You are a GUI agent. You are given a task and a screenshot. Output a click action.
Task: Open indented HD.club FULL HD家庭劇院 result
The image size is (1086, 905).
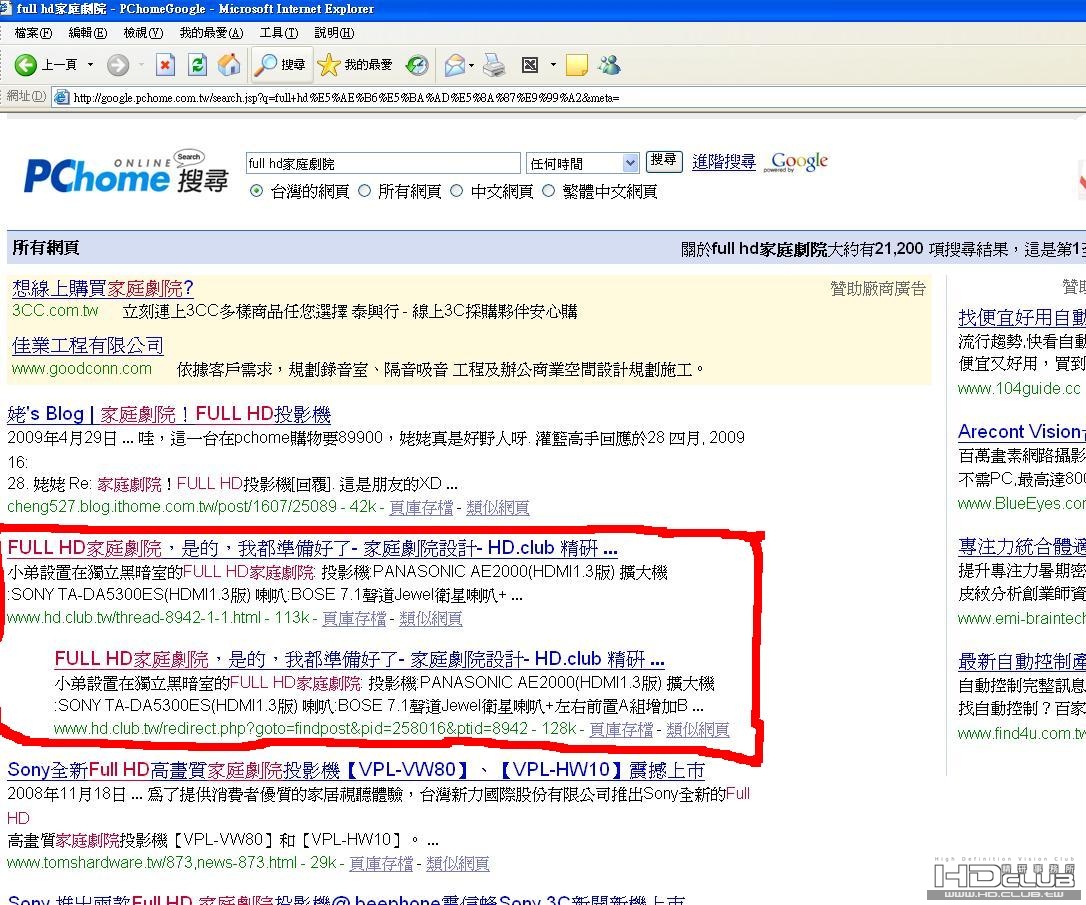pyautogui.click(x=359, y=659)
